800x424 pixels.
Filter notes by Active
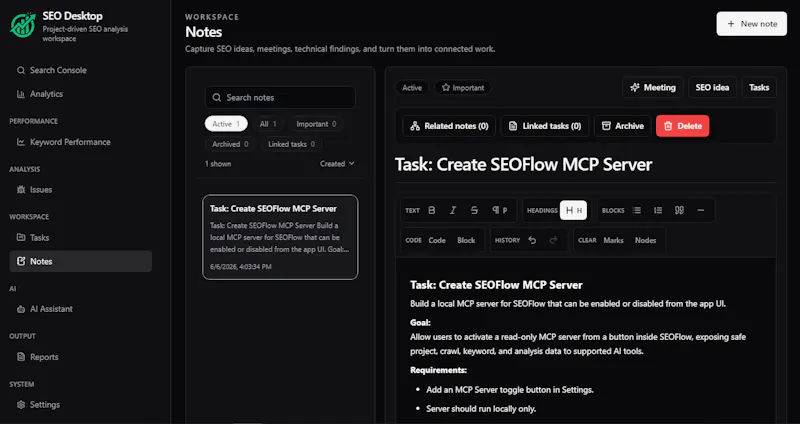[226, 124]
